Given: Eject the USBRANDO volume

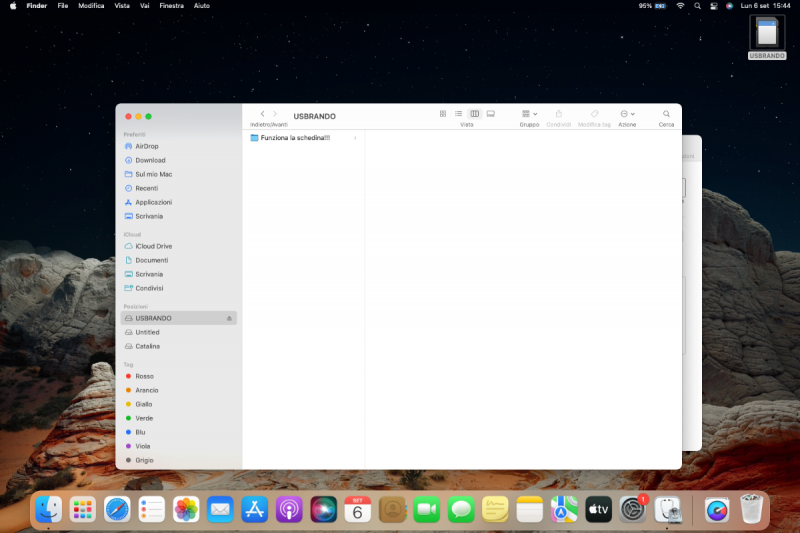Looking at the screenshot, I should [229, 318].
